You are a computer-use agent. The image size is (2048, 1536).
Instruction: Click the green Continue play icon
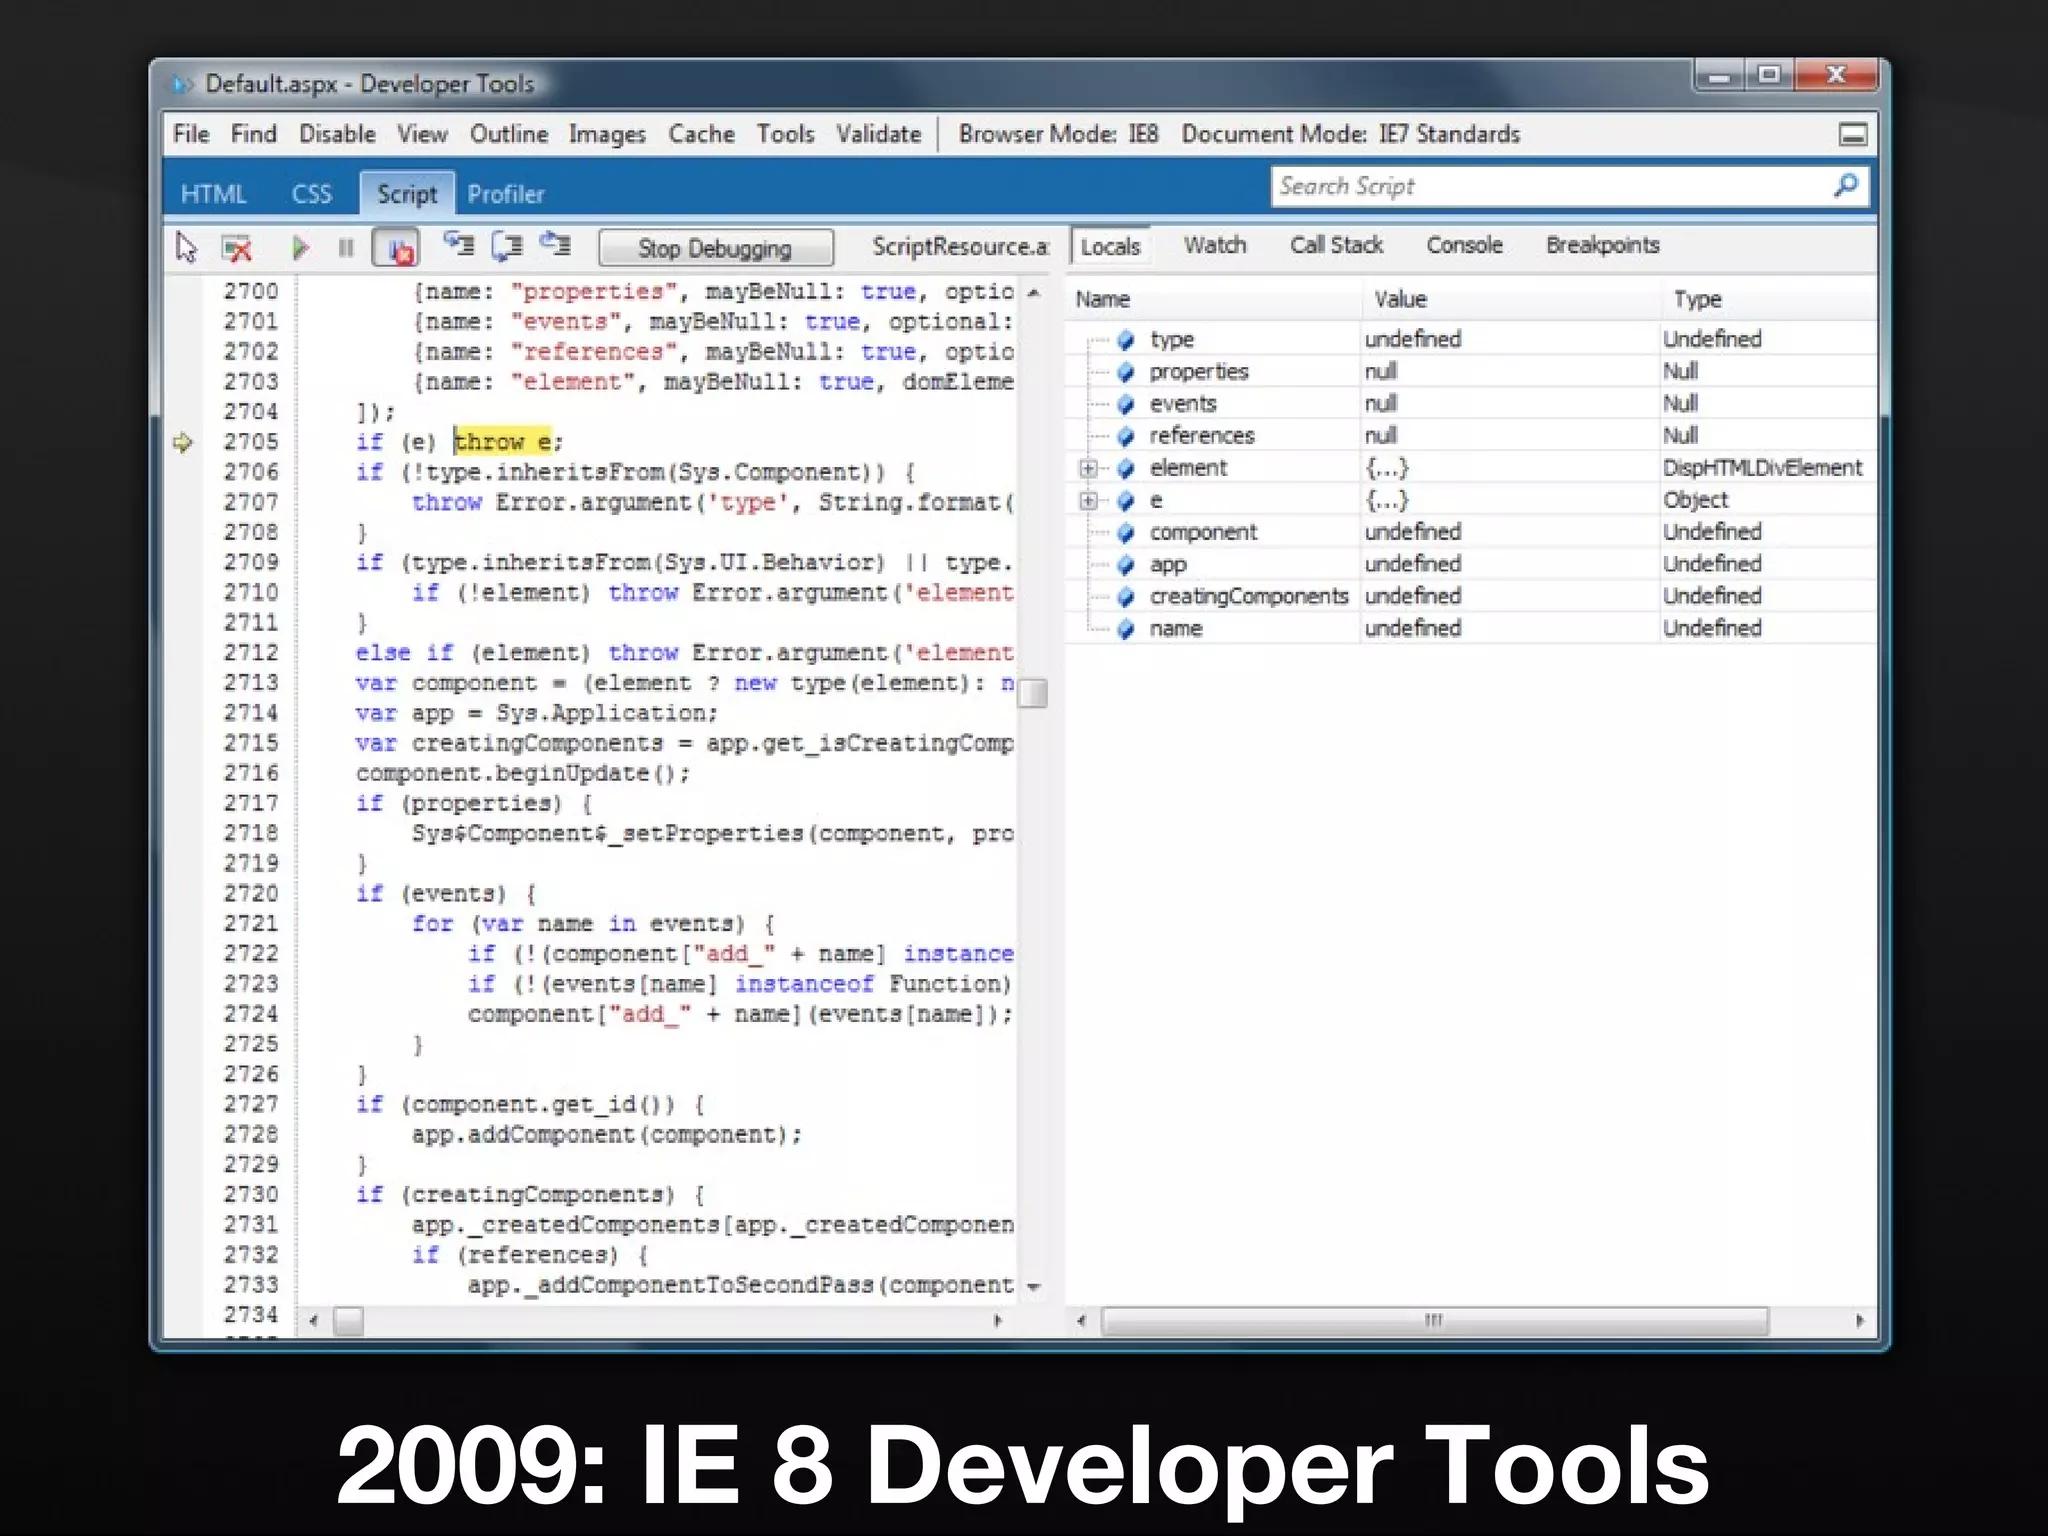tap(299, 247)
